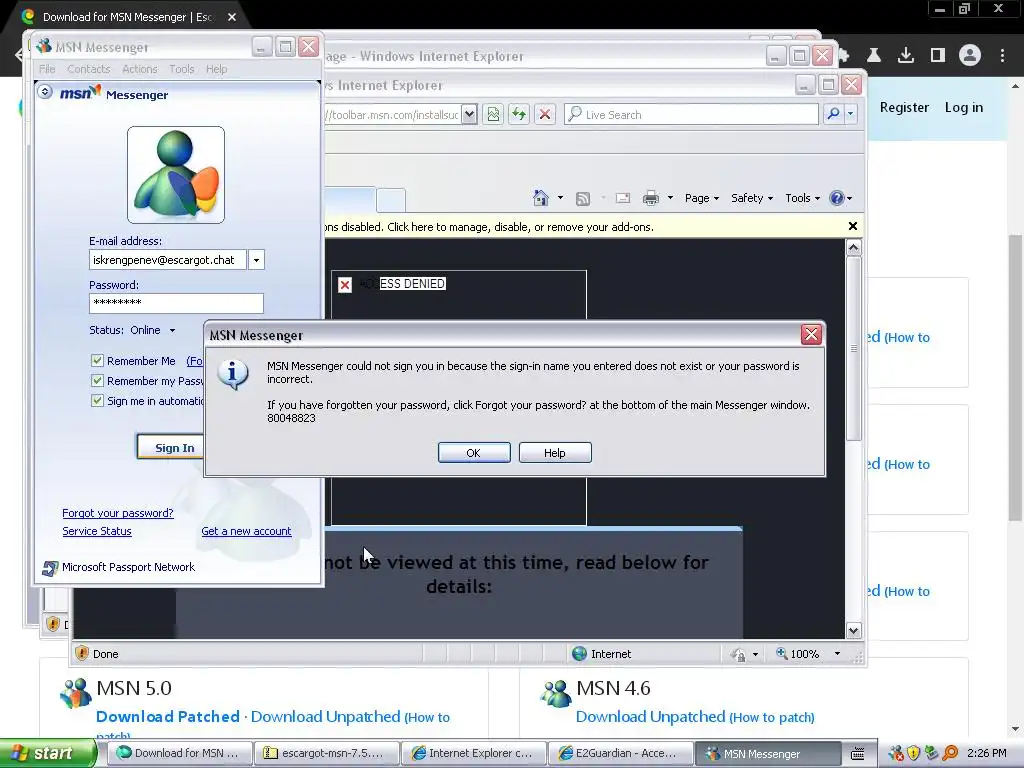Click the IE page scroll up arrow
Viewport: 1024px width, 768px height.
(x=854, y=248)
